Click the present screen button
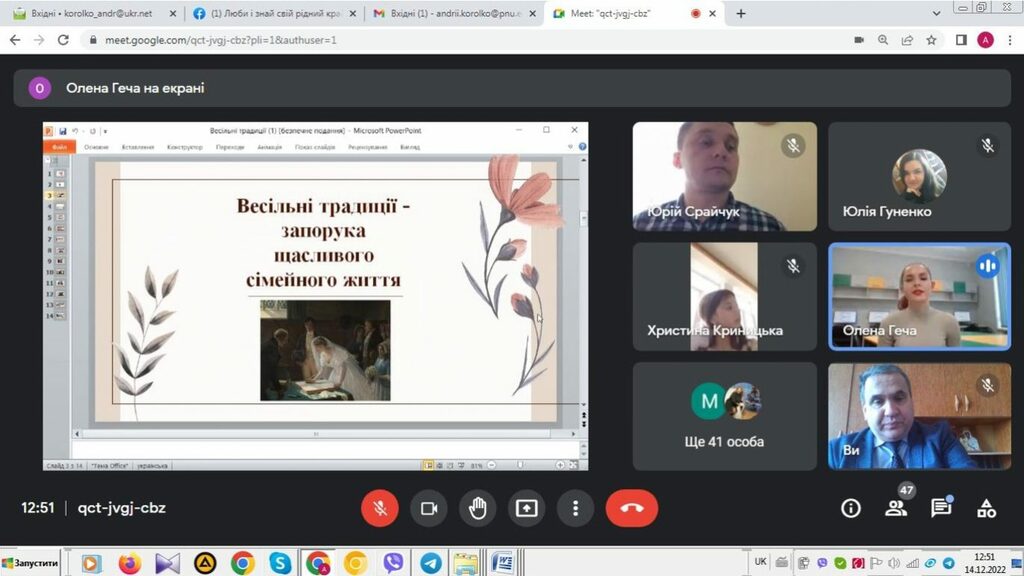This screenshot has width=1024, height=576. pos(526,508)
